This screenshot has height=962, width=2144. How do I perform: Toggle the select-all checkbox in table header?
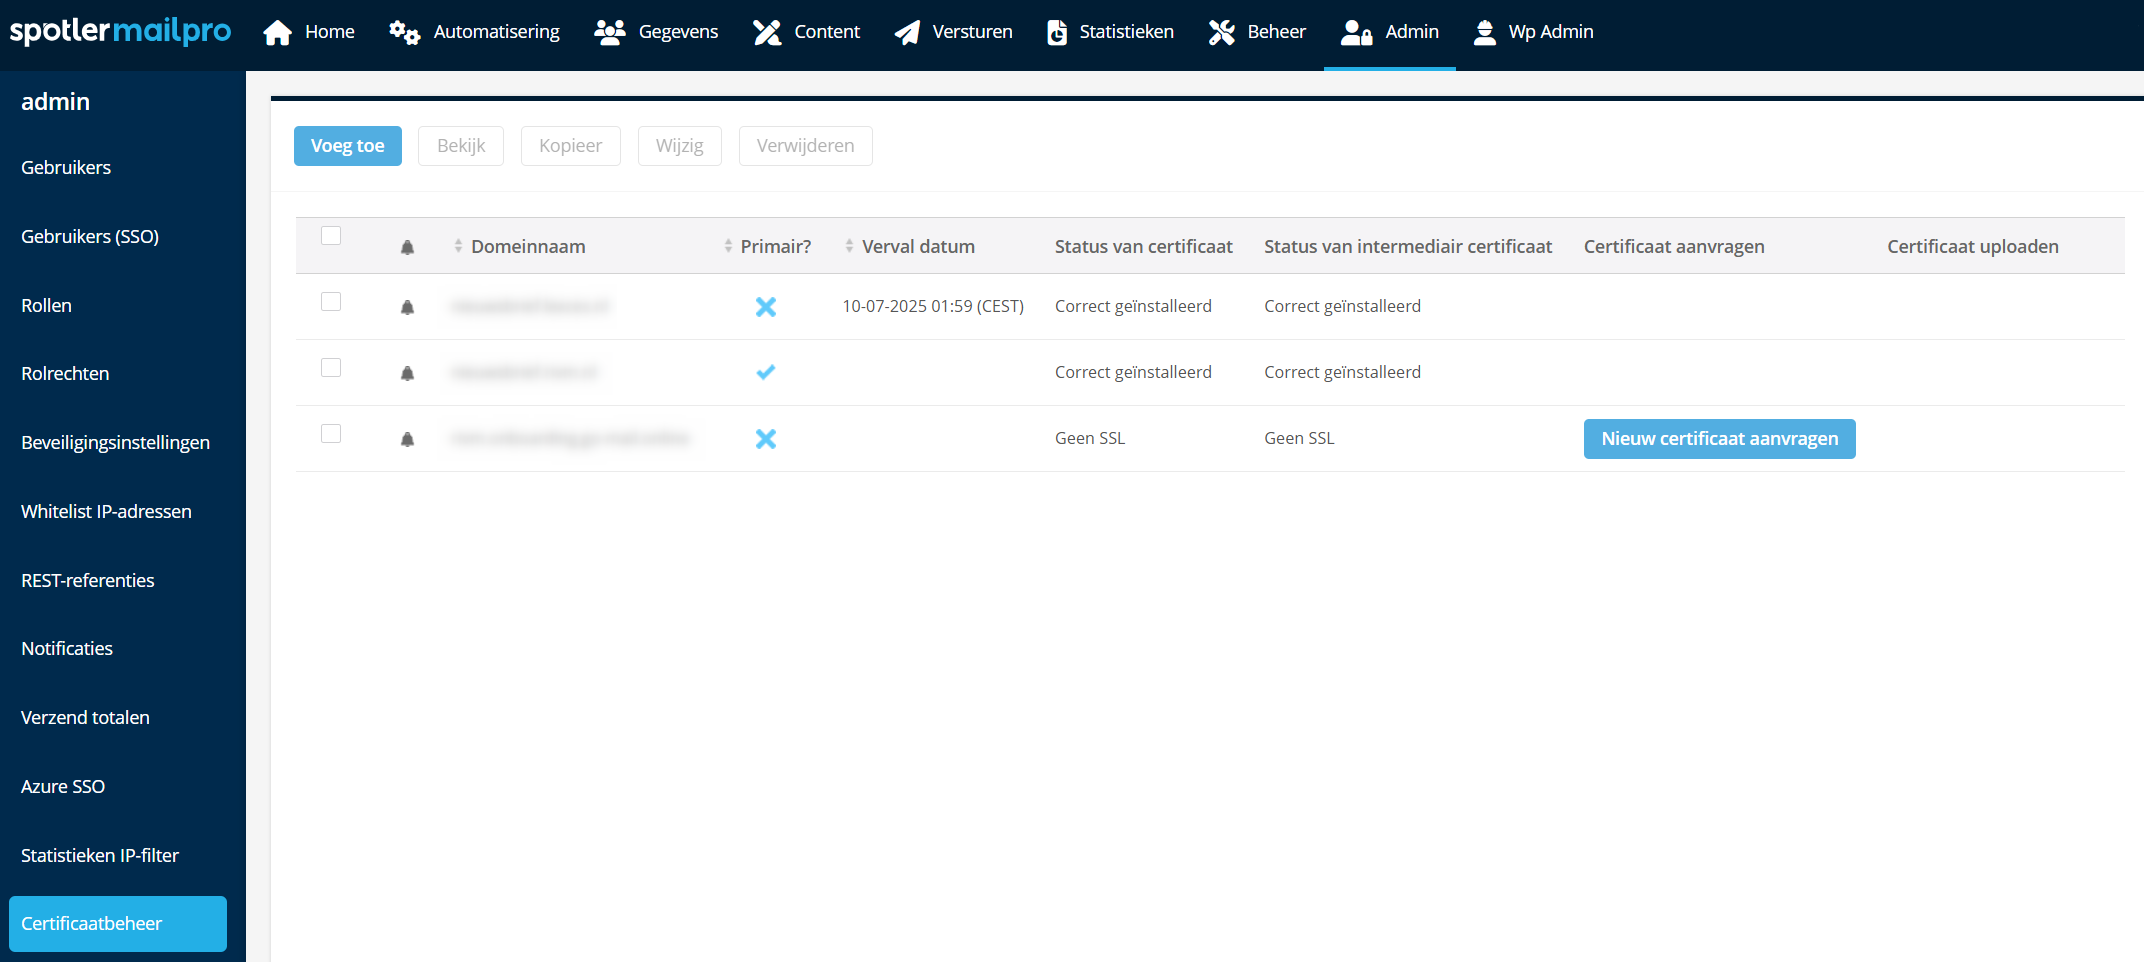[x=331, y=236]
